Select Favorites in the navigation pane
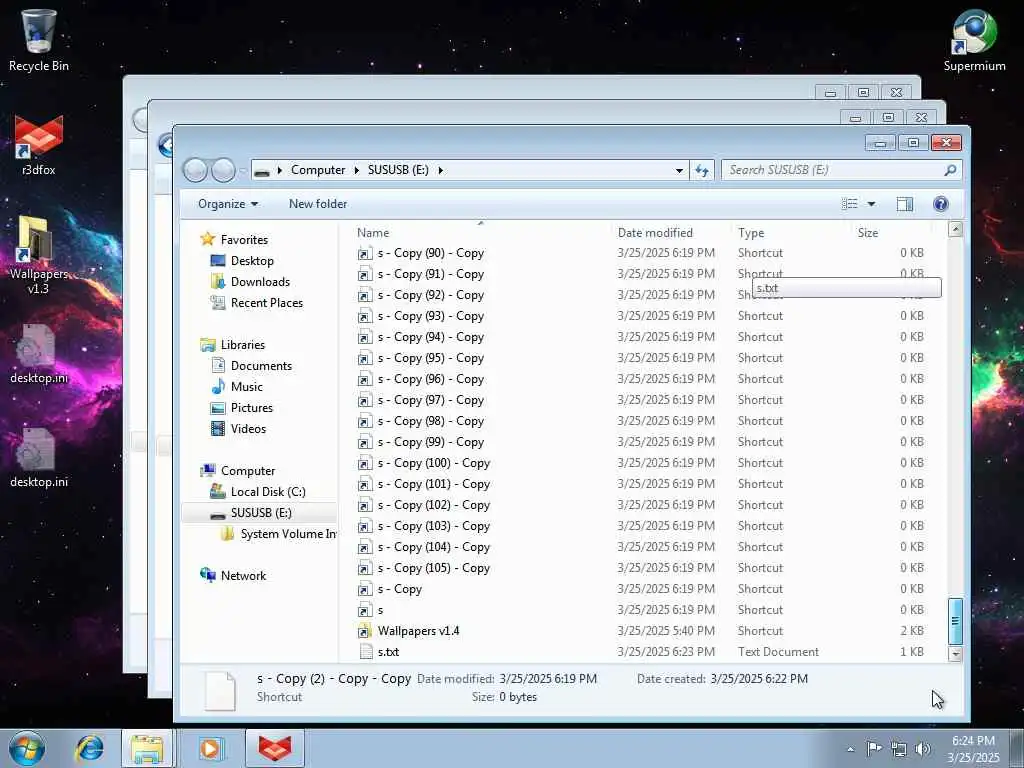1024x768 pixels. pos(244,240)
